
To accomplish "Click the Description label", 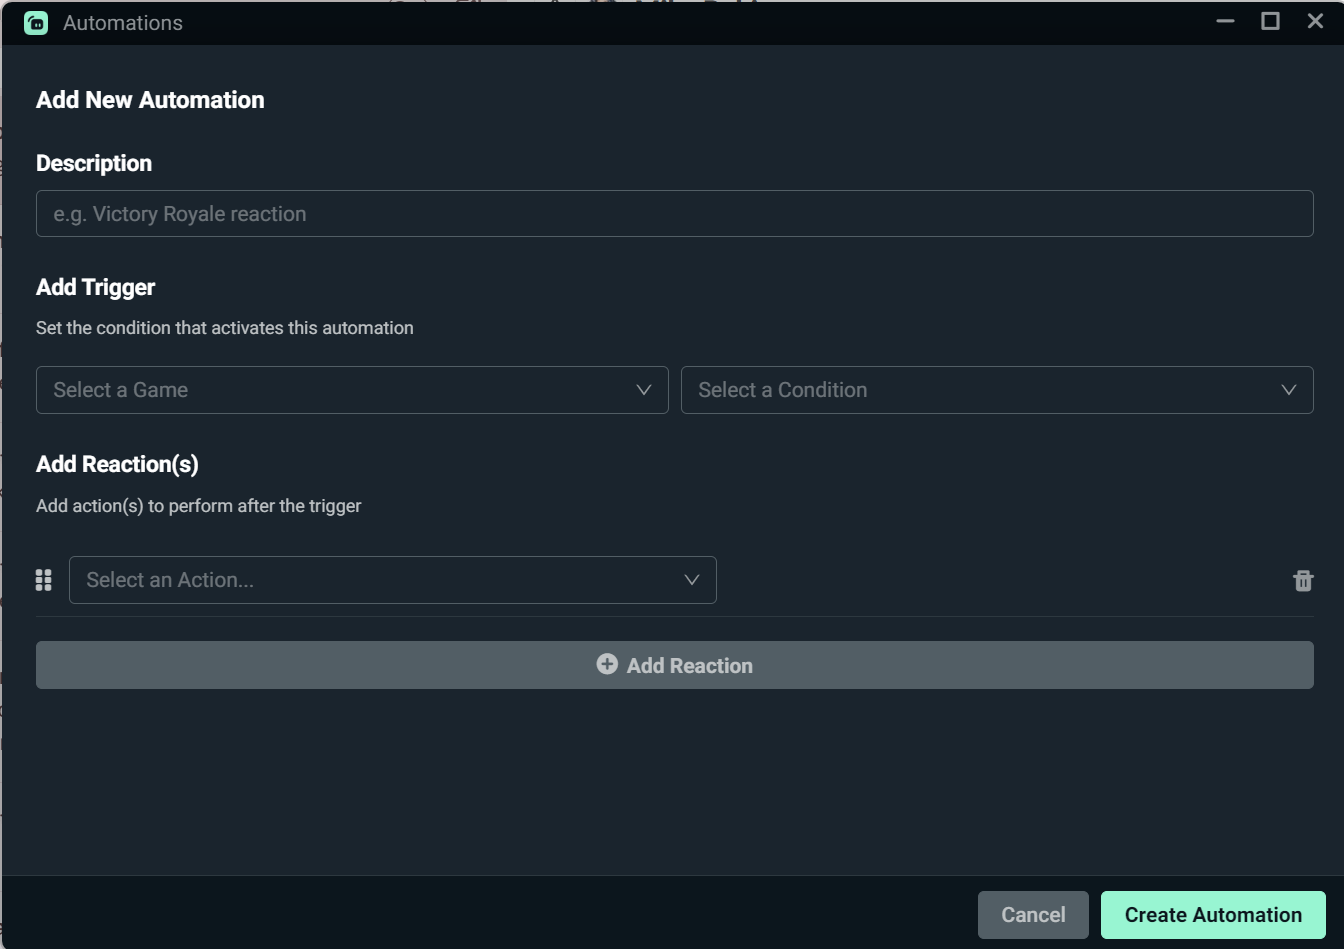I will 94,163.
